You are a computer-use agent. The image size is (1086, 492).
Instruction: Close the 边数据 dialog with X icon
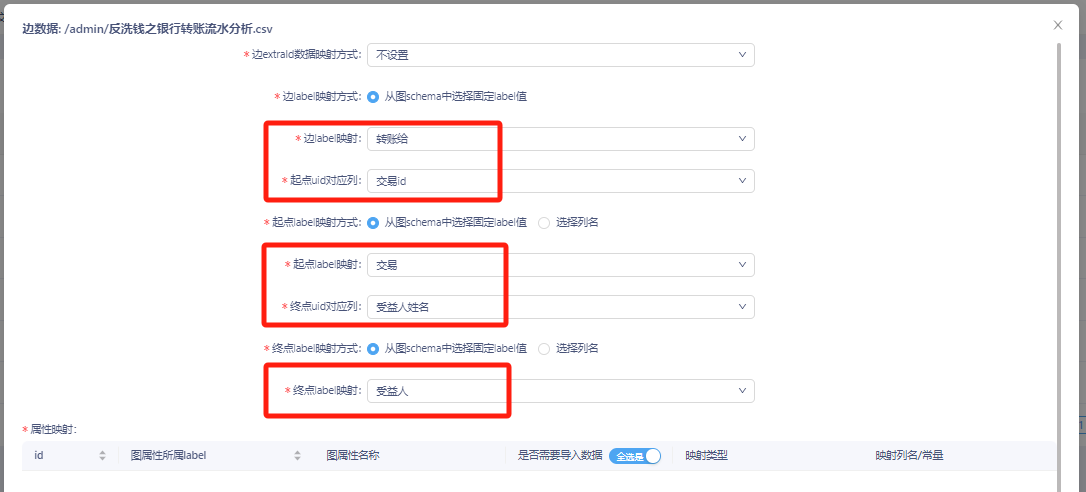pos(1058,25)
